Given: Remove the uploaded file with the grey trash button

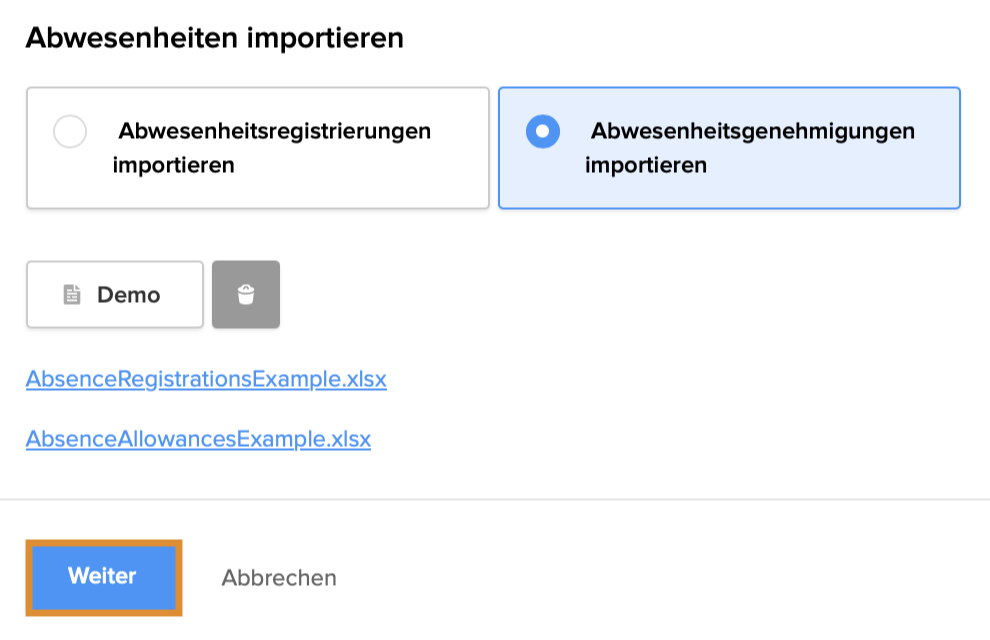Looking at the screenshot, I should [x=246, y=295].
